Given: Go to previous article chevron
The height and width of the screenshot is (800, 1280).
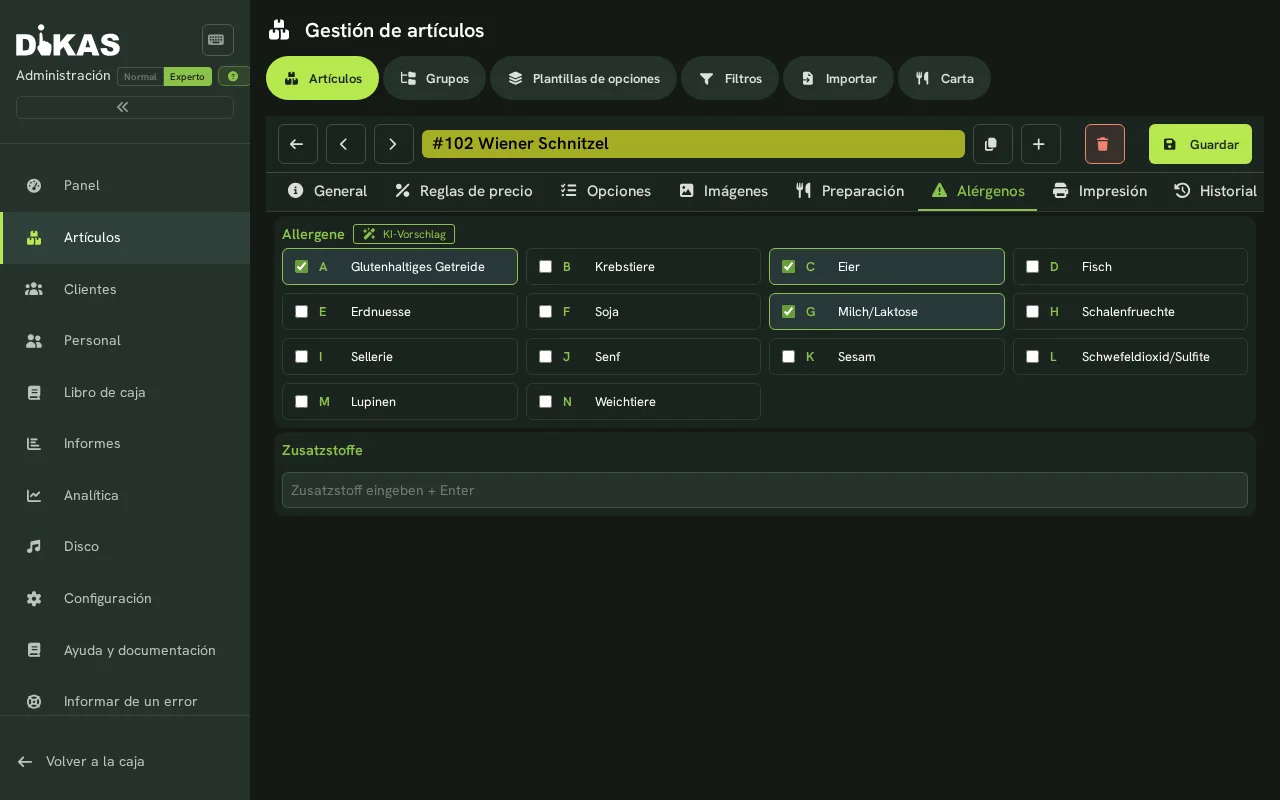Looking at the screenshot, I should coord(346,144).
